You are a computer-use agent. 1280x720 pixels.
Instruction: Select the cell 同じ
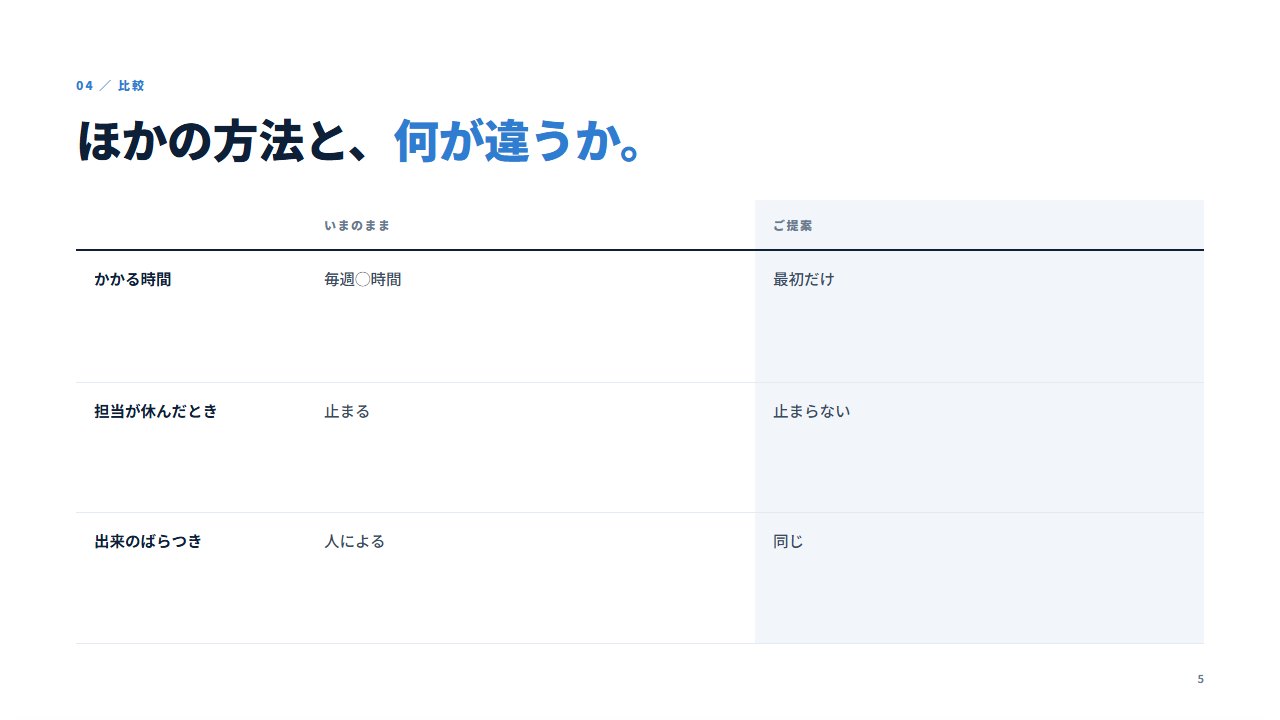[788, 541]
